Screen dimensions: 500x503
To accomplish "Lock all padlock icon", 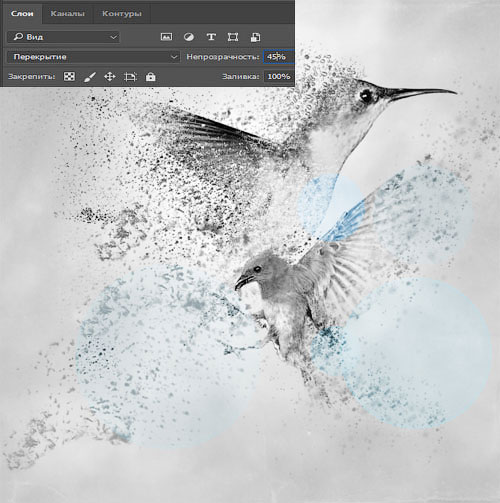I will pyautogui.click(x=151, y=77).
